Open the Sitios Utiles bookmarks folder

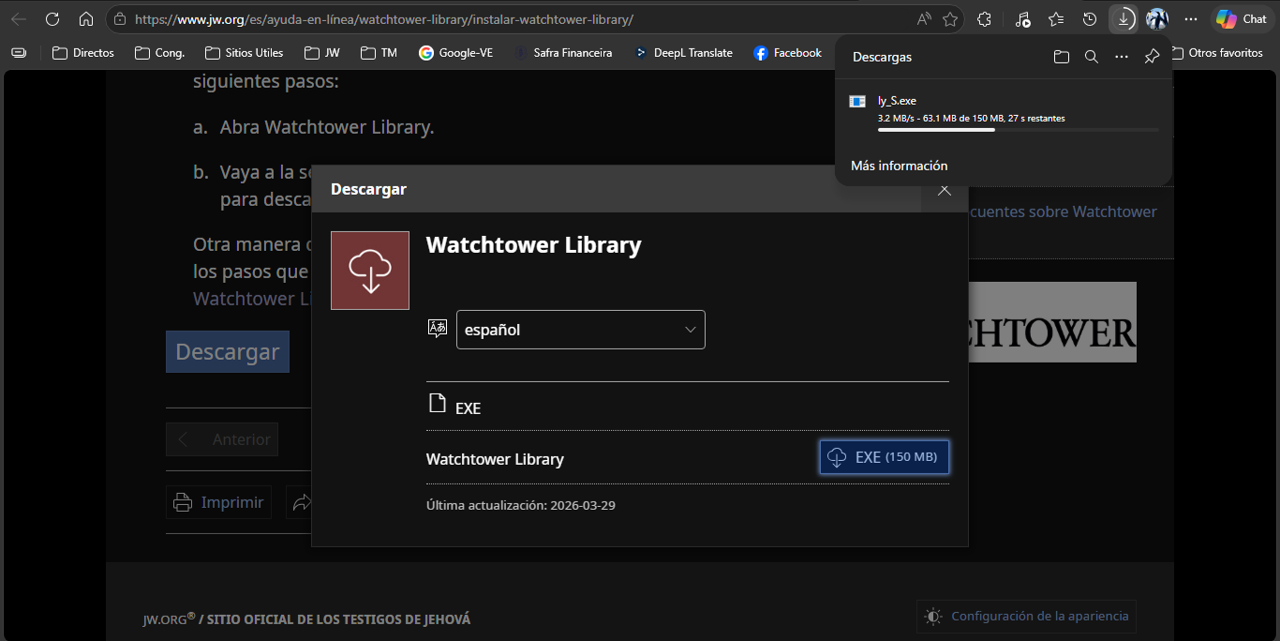(x=244, y=52)
